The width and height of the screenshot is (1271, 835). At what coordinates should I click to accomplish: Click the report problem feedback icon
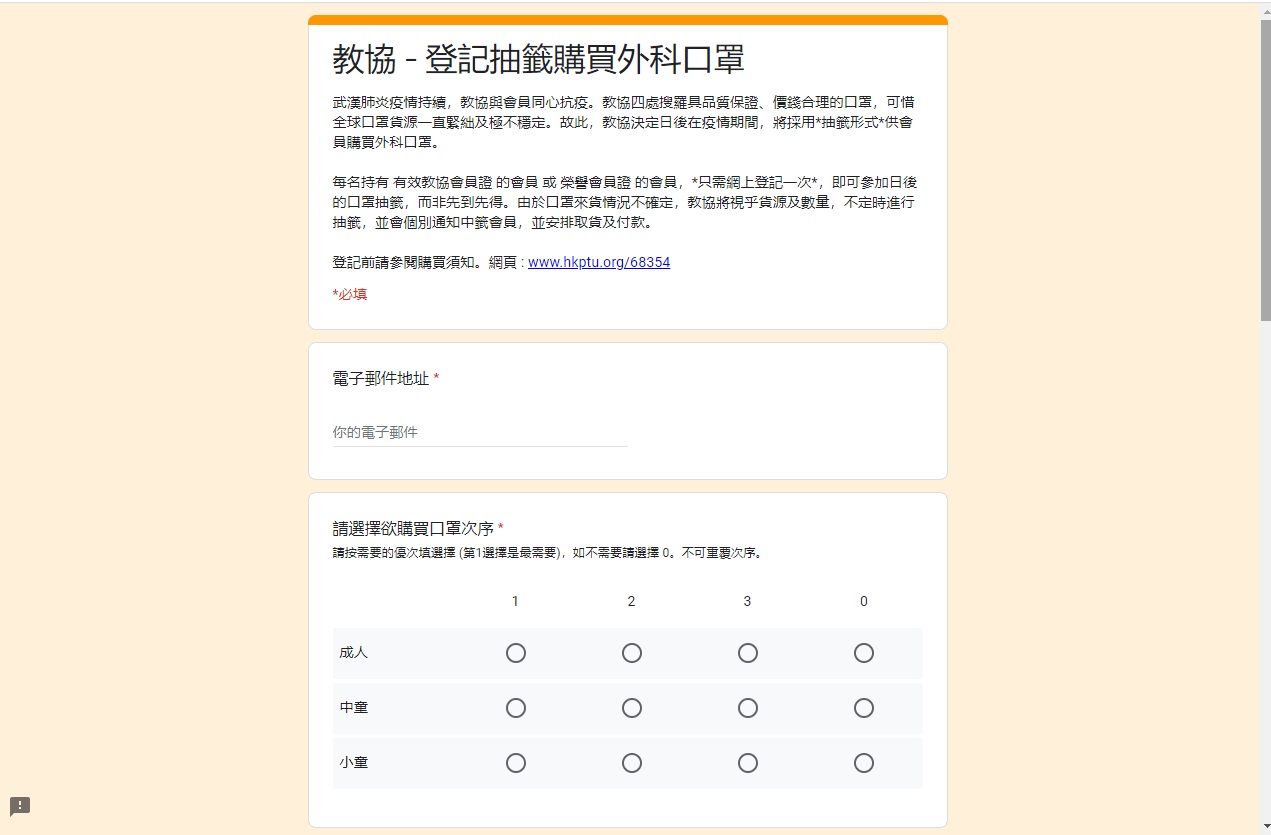(20, 806)
